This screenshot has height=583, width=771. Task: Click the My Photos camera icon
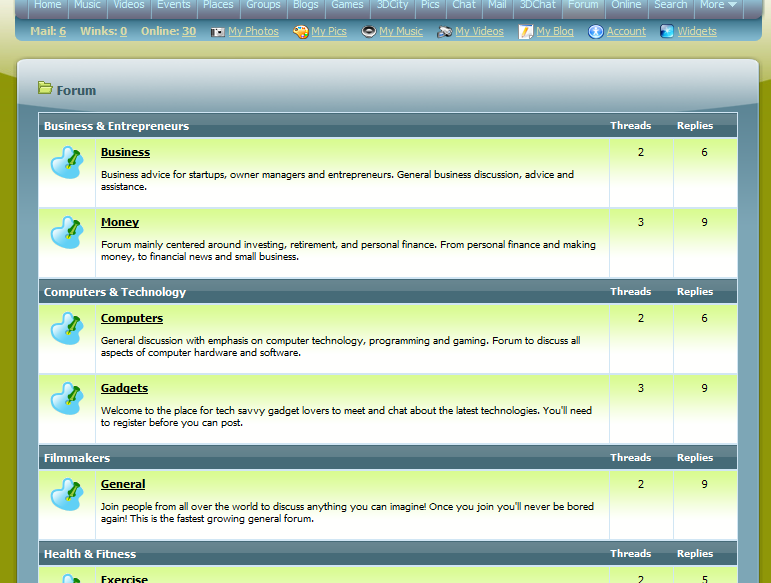point(218,32)
